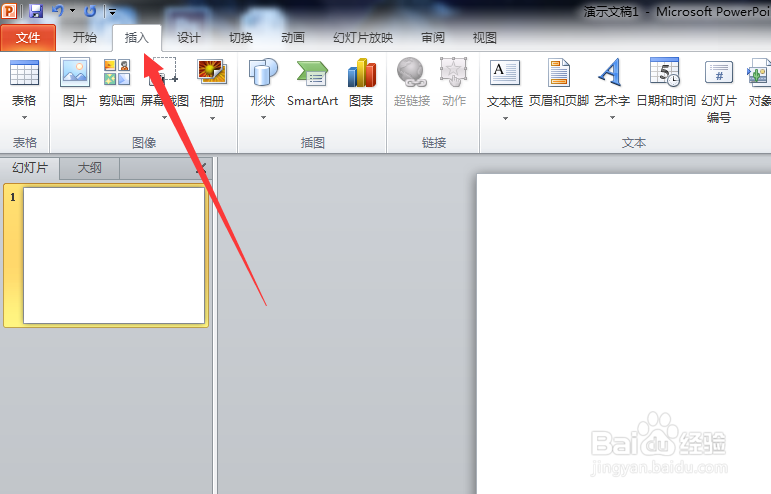771x494 pixels.
Task: Click the 表格 (Table) grid icon
Action: pos(24,73)
